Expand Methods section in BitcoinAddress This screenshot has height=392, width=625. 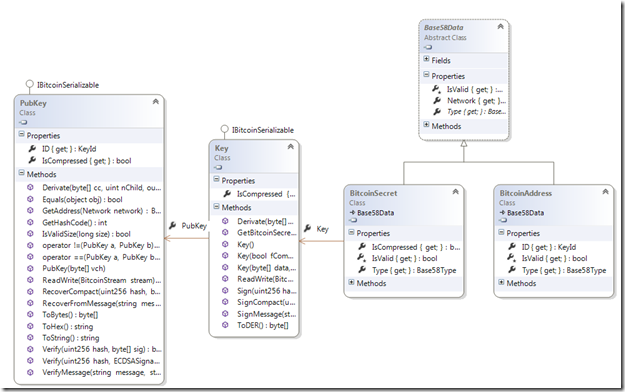coord(501,282)
